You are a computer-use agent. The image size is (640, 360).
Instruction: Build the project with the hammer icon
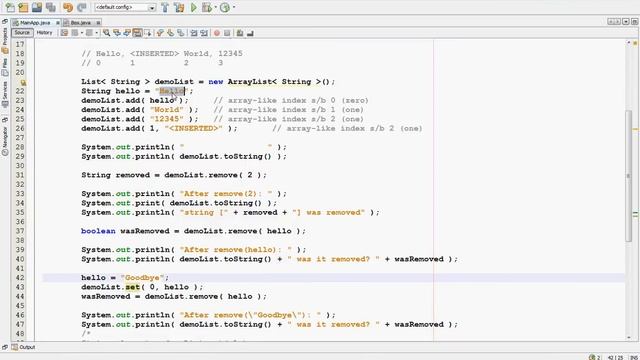[165, 7]
